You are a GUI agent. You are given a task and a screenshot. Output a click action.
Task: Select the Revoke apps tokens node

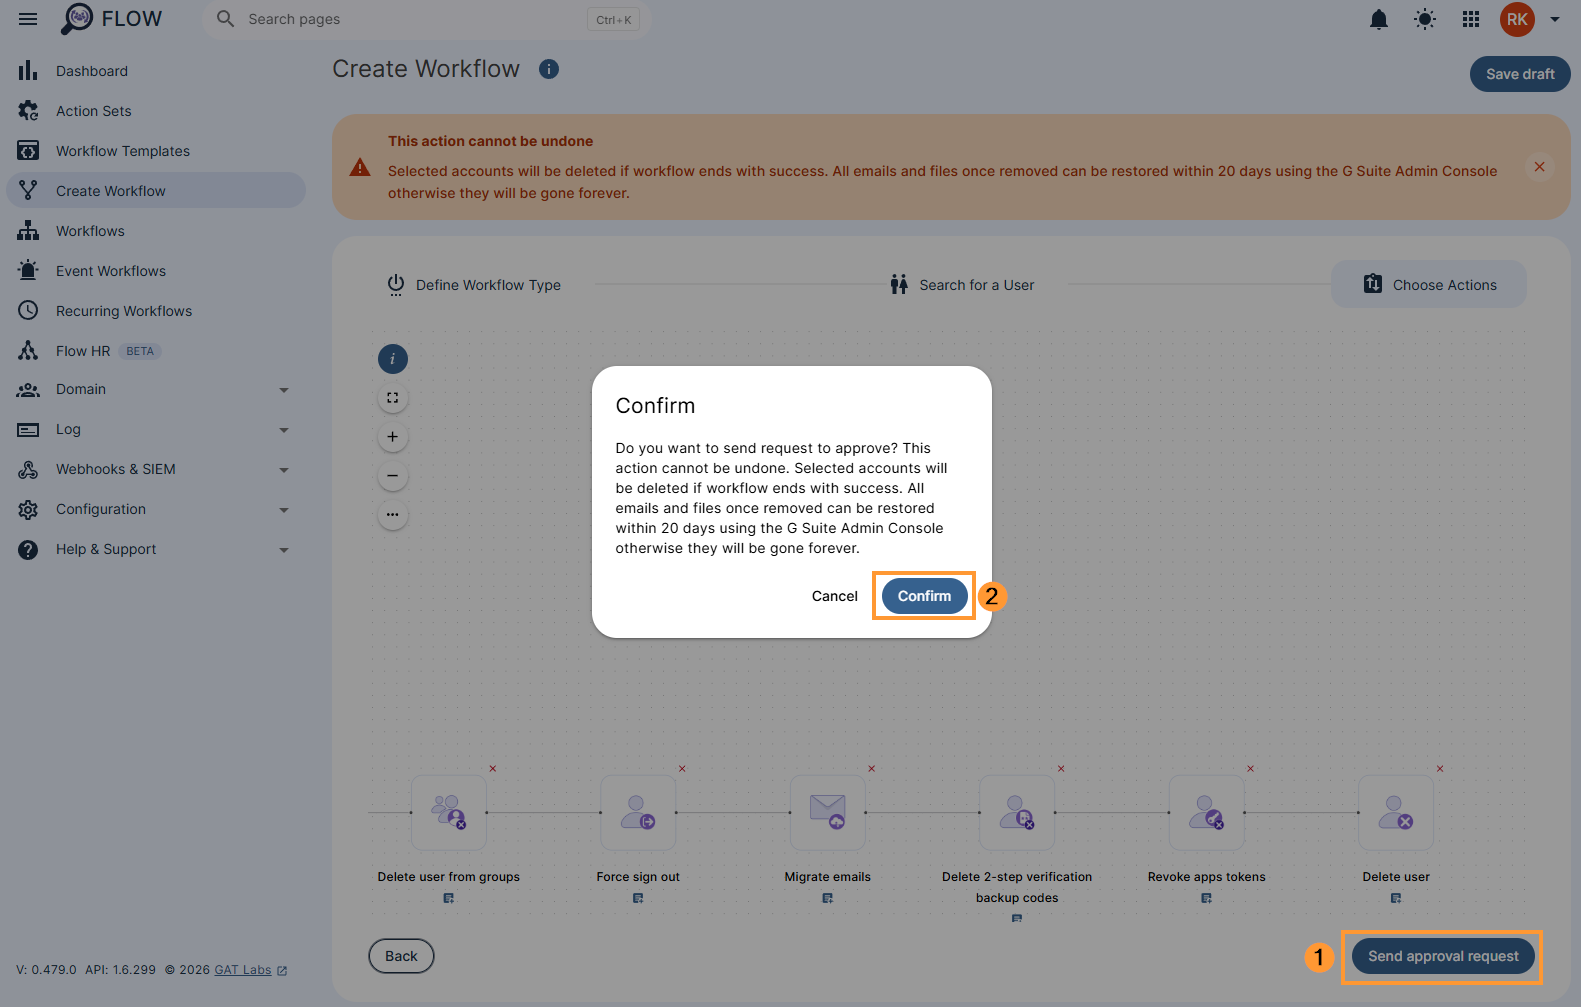(1207, 812)
